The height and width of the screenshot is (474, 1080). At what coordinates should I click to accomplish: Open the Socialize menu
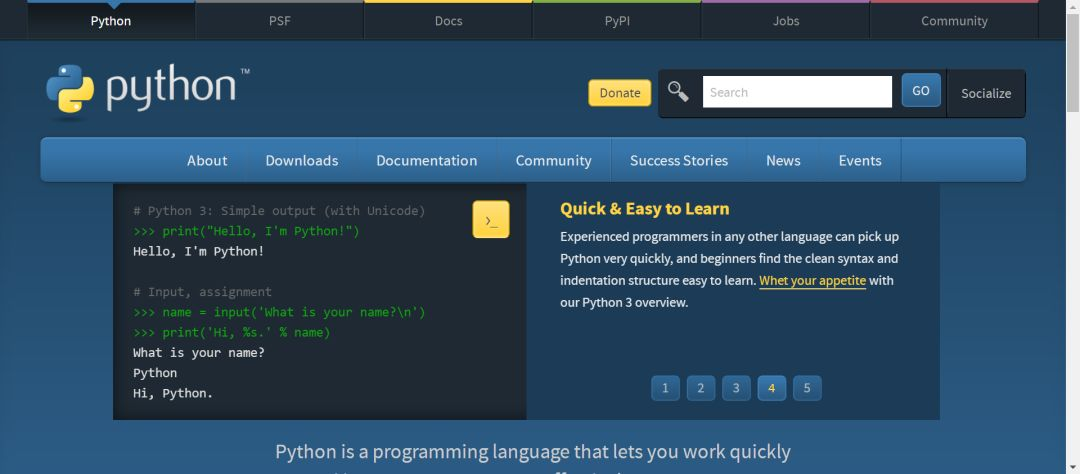[x=986, y=93]
